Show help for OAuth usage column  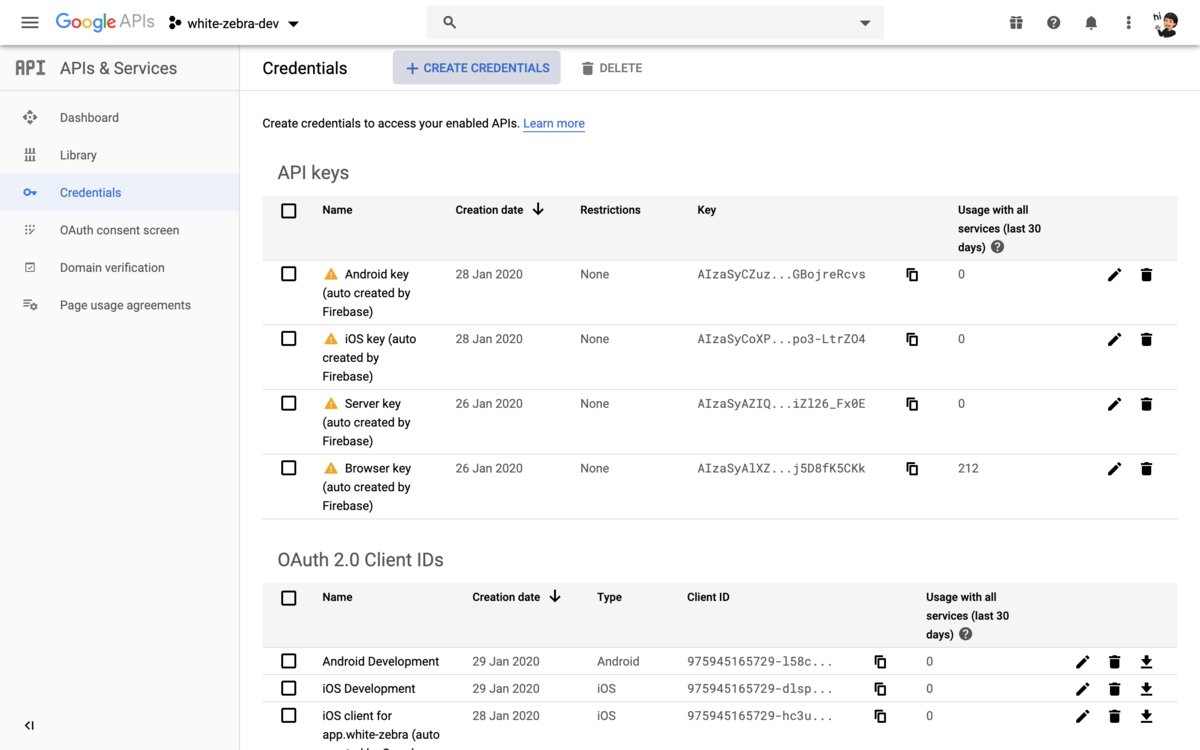965,634
